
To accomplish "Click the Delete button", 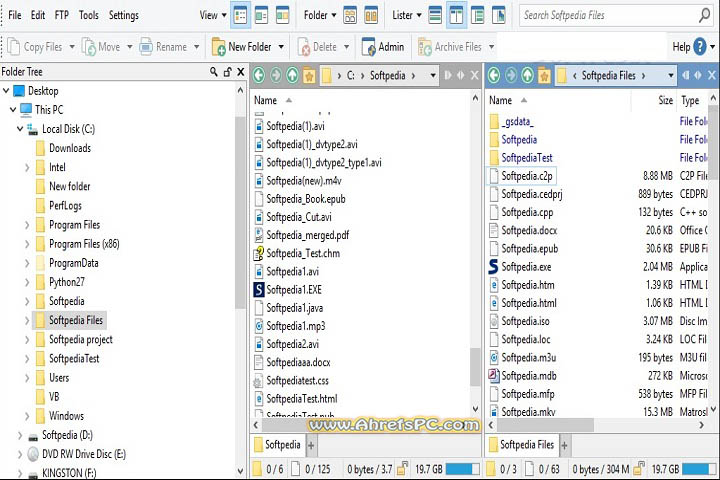I will (x=317, y=47).
